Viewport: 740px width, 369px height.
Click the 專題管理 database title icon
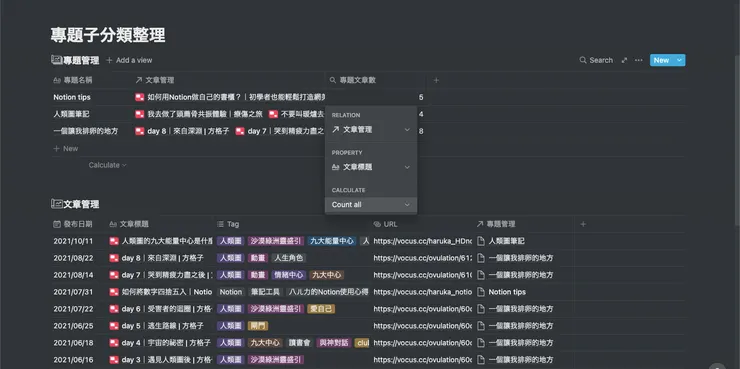click(x=57, y=60)
